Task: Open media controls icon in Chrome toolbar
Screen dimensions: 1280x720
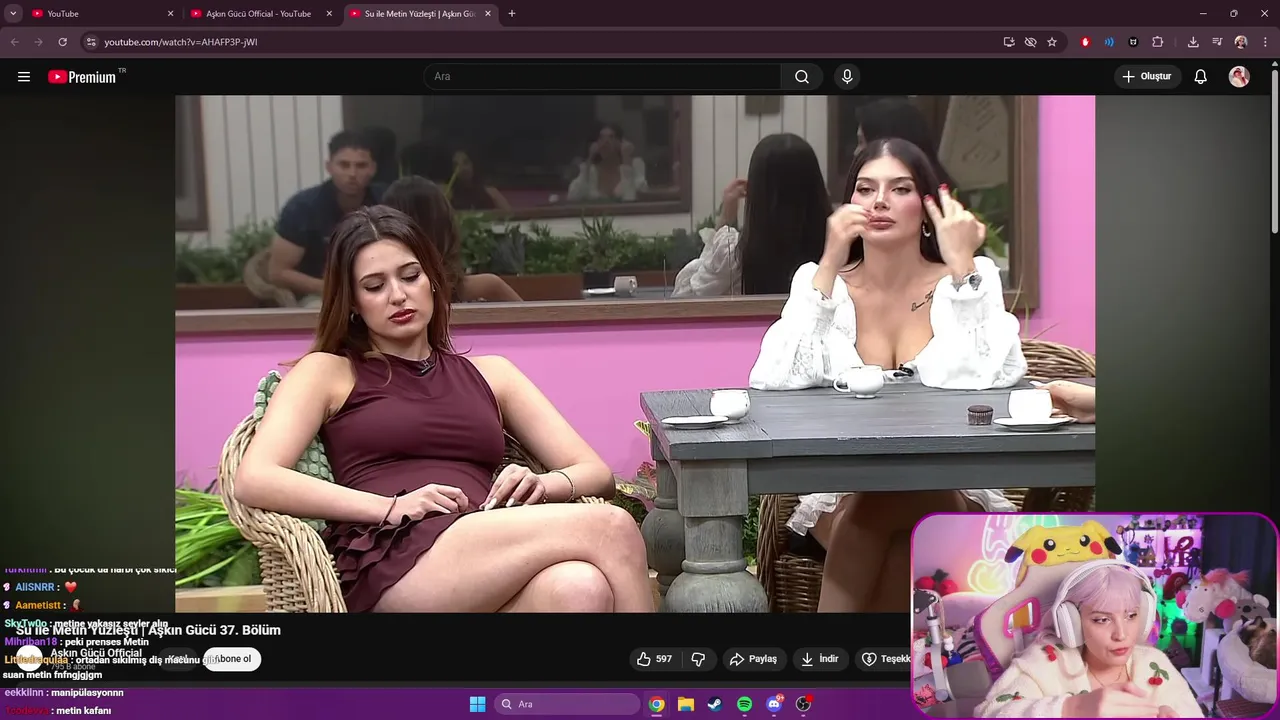Action: point(1217,42)
